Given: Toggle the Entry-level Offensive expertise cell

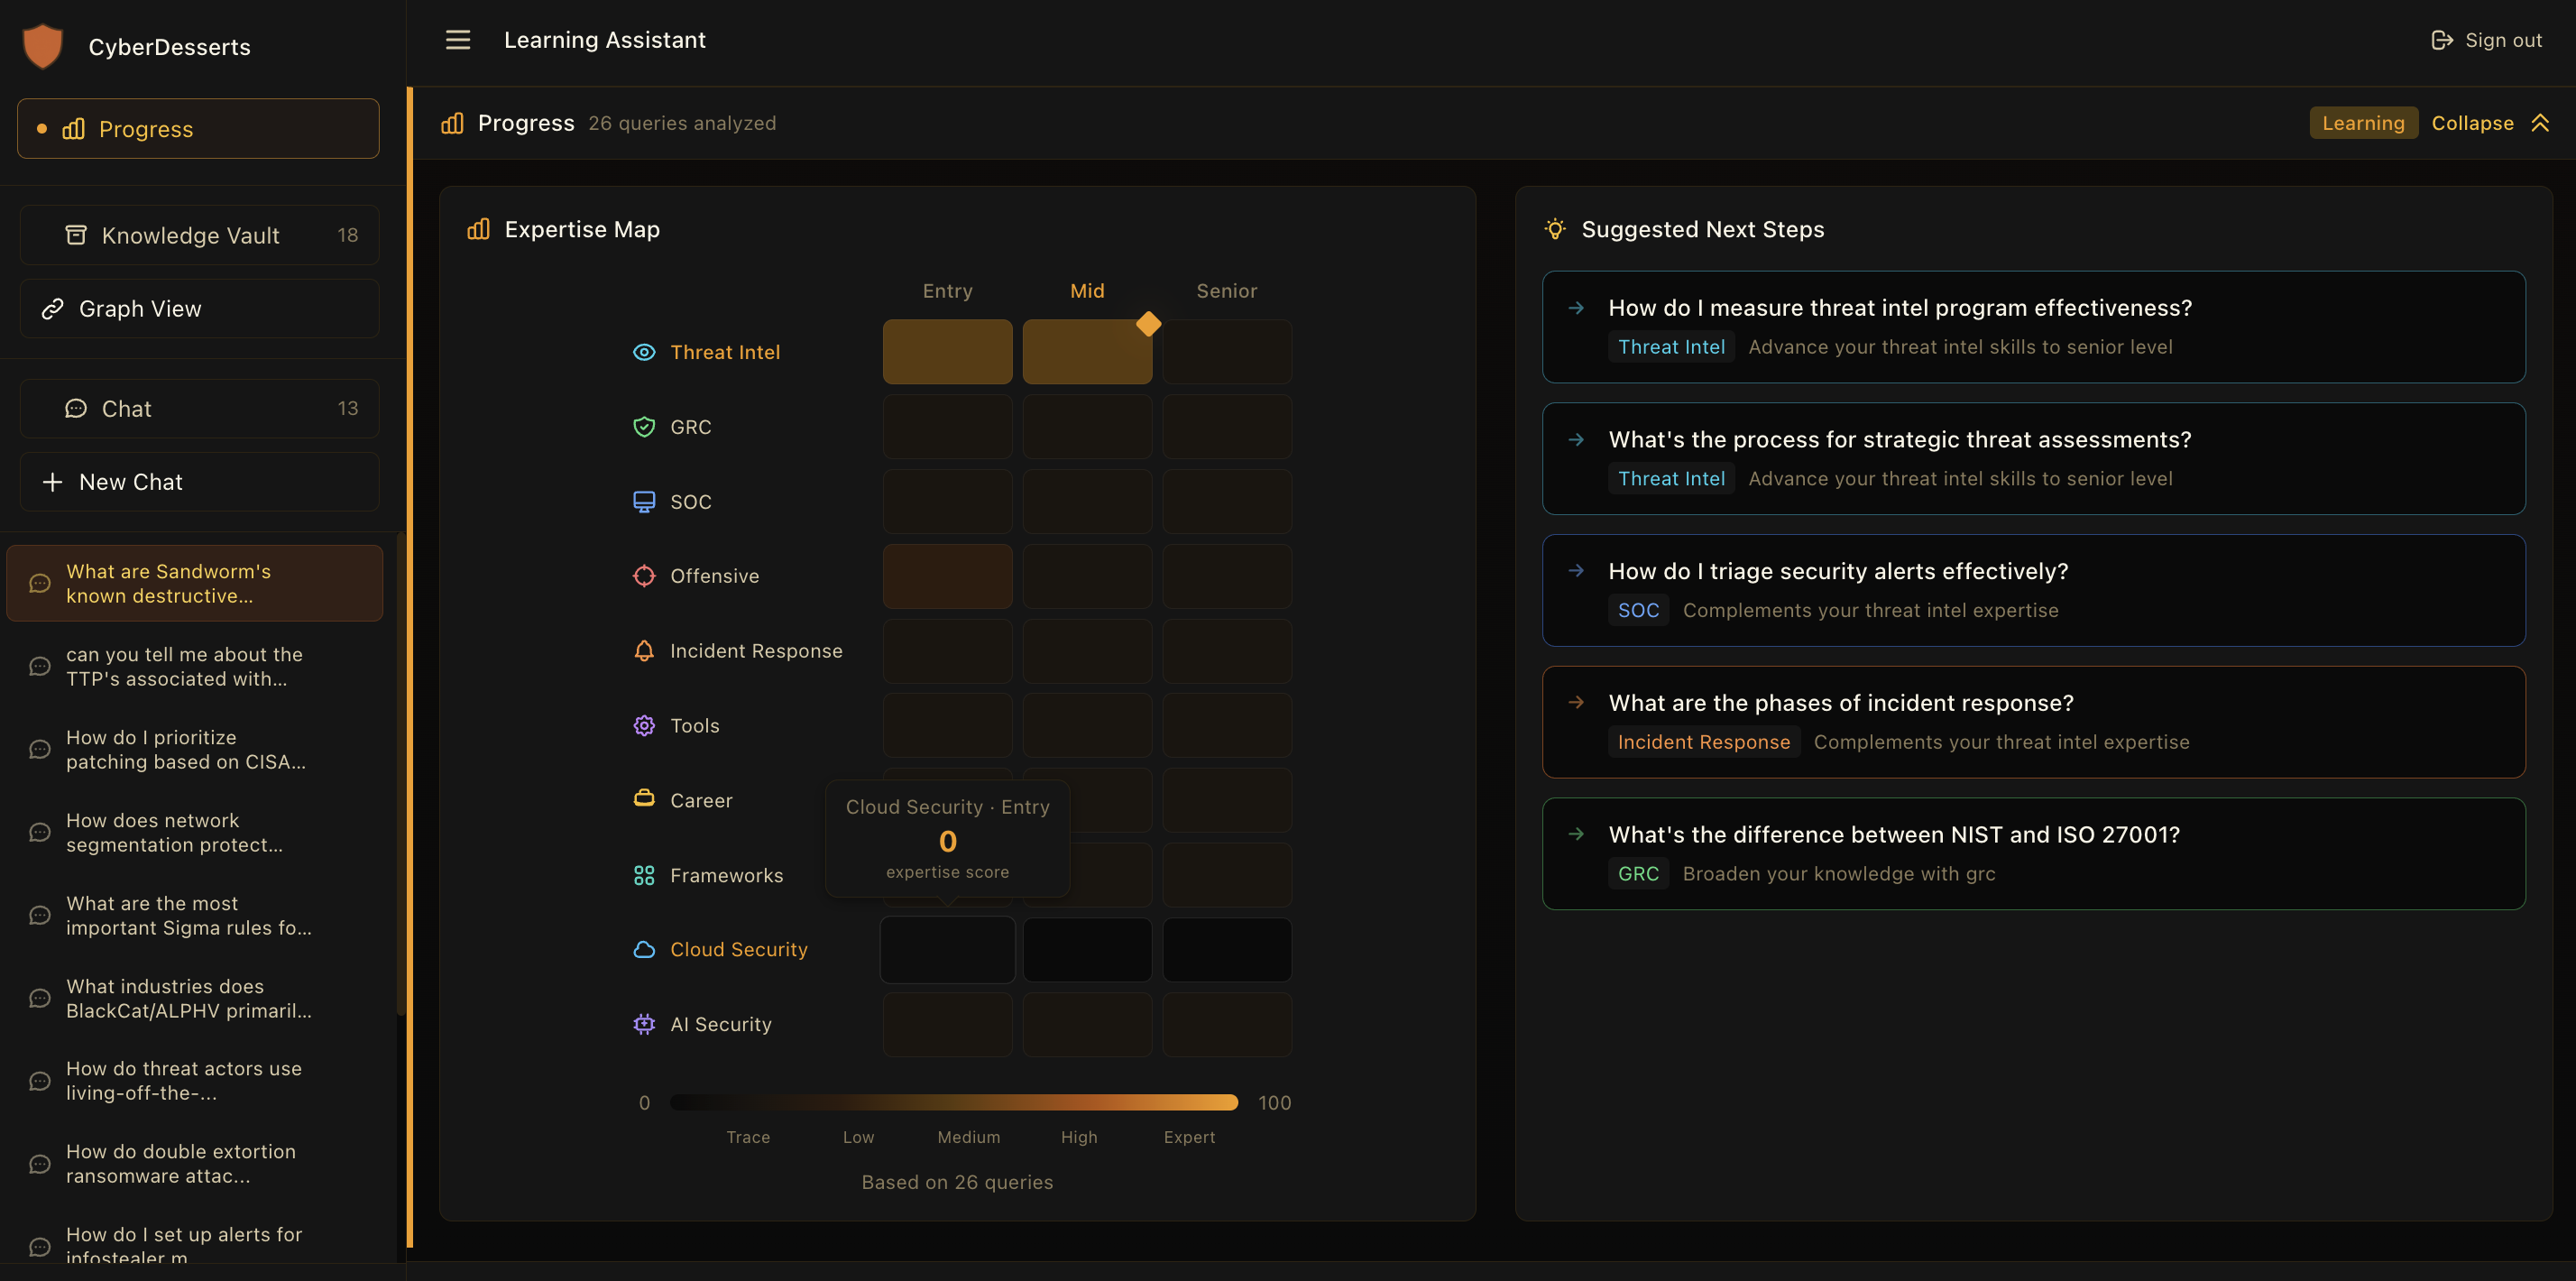Looking at the screenshot, I should pyautogui.click(x=947, y=576).
